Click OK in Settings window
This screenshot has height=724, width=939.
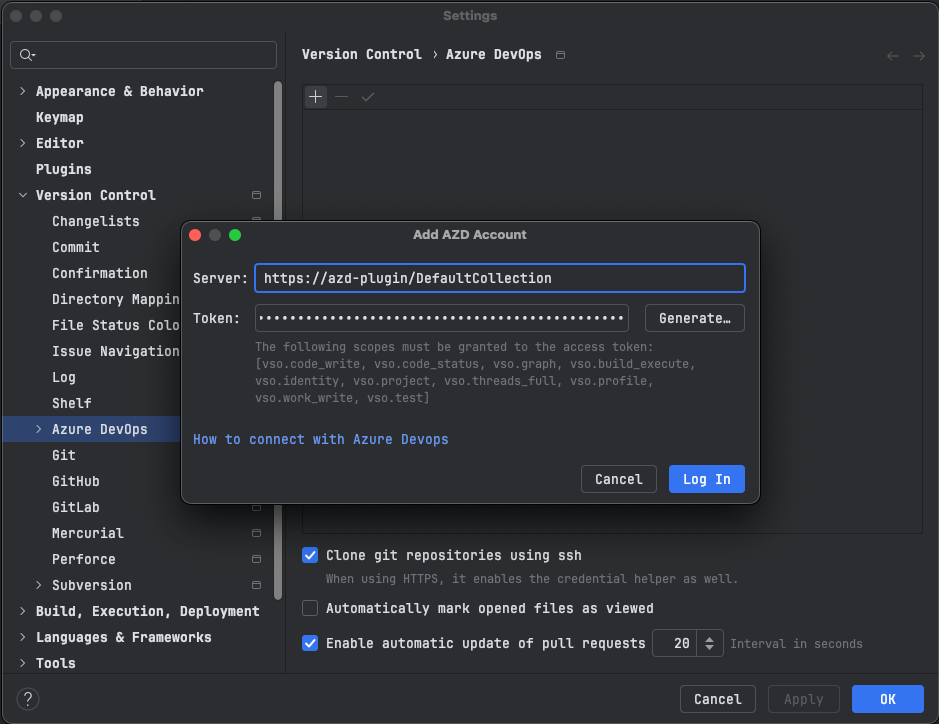click(887, 699)
